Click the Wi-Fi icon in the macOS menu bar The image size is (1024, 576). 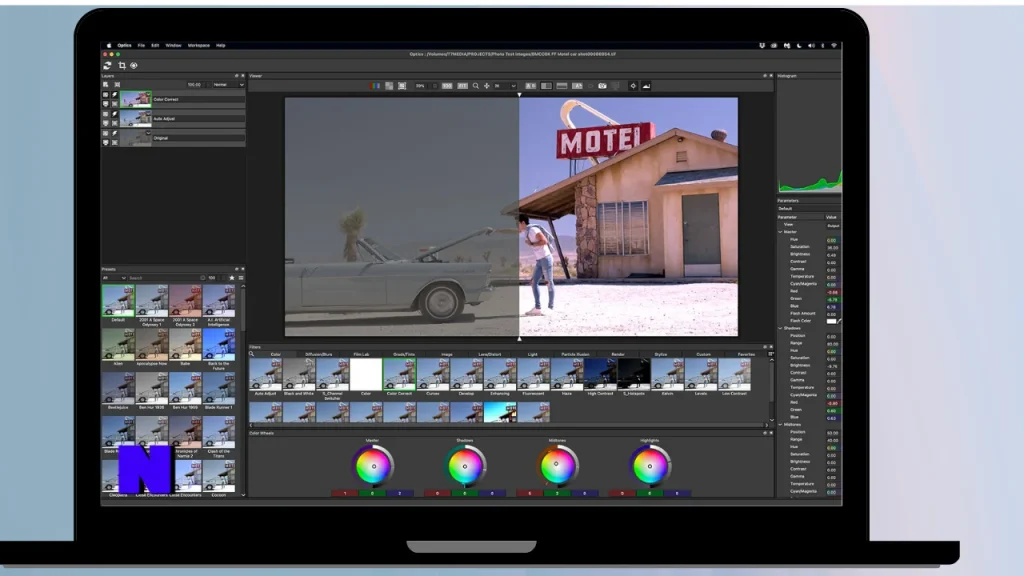(834, 46)
